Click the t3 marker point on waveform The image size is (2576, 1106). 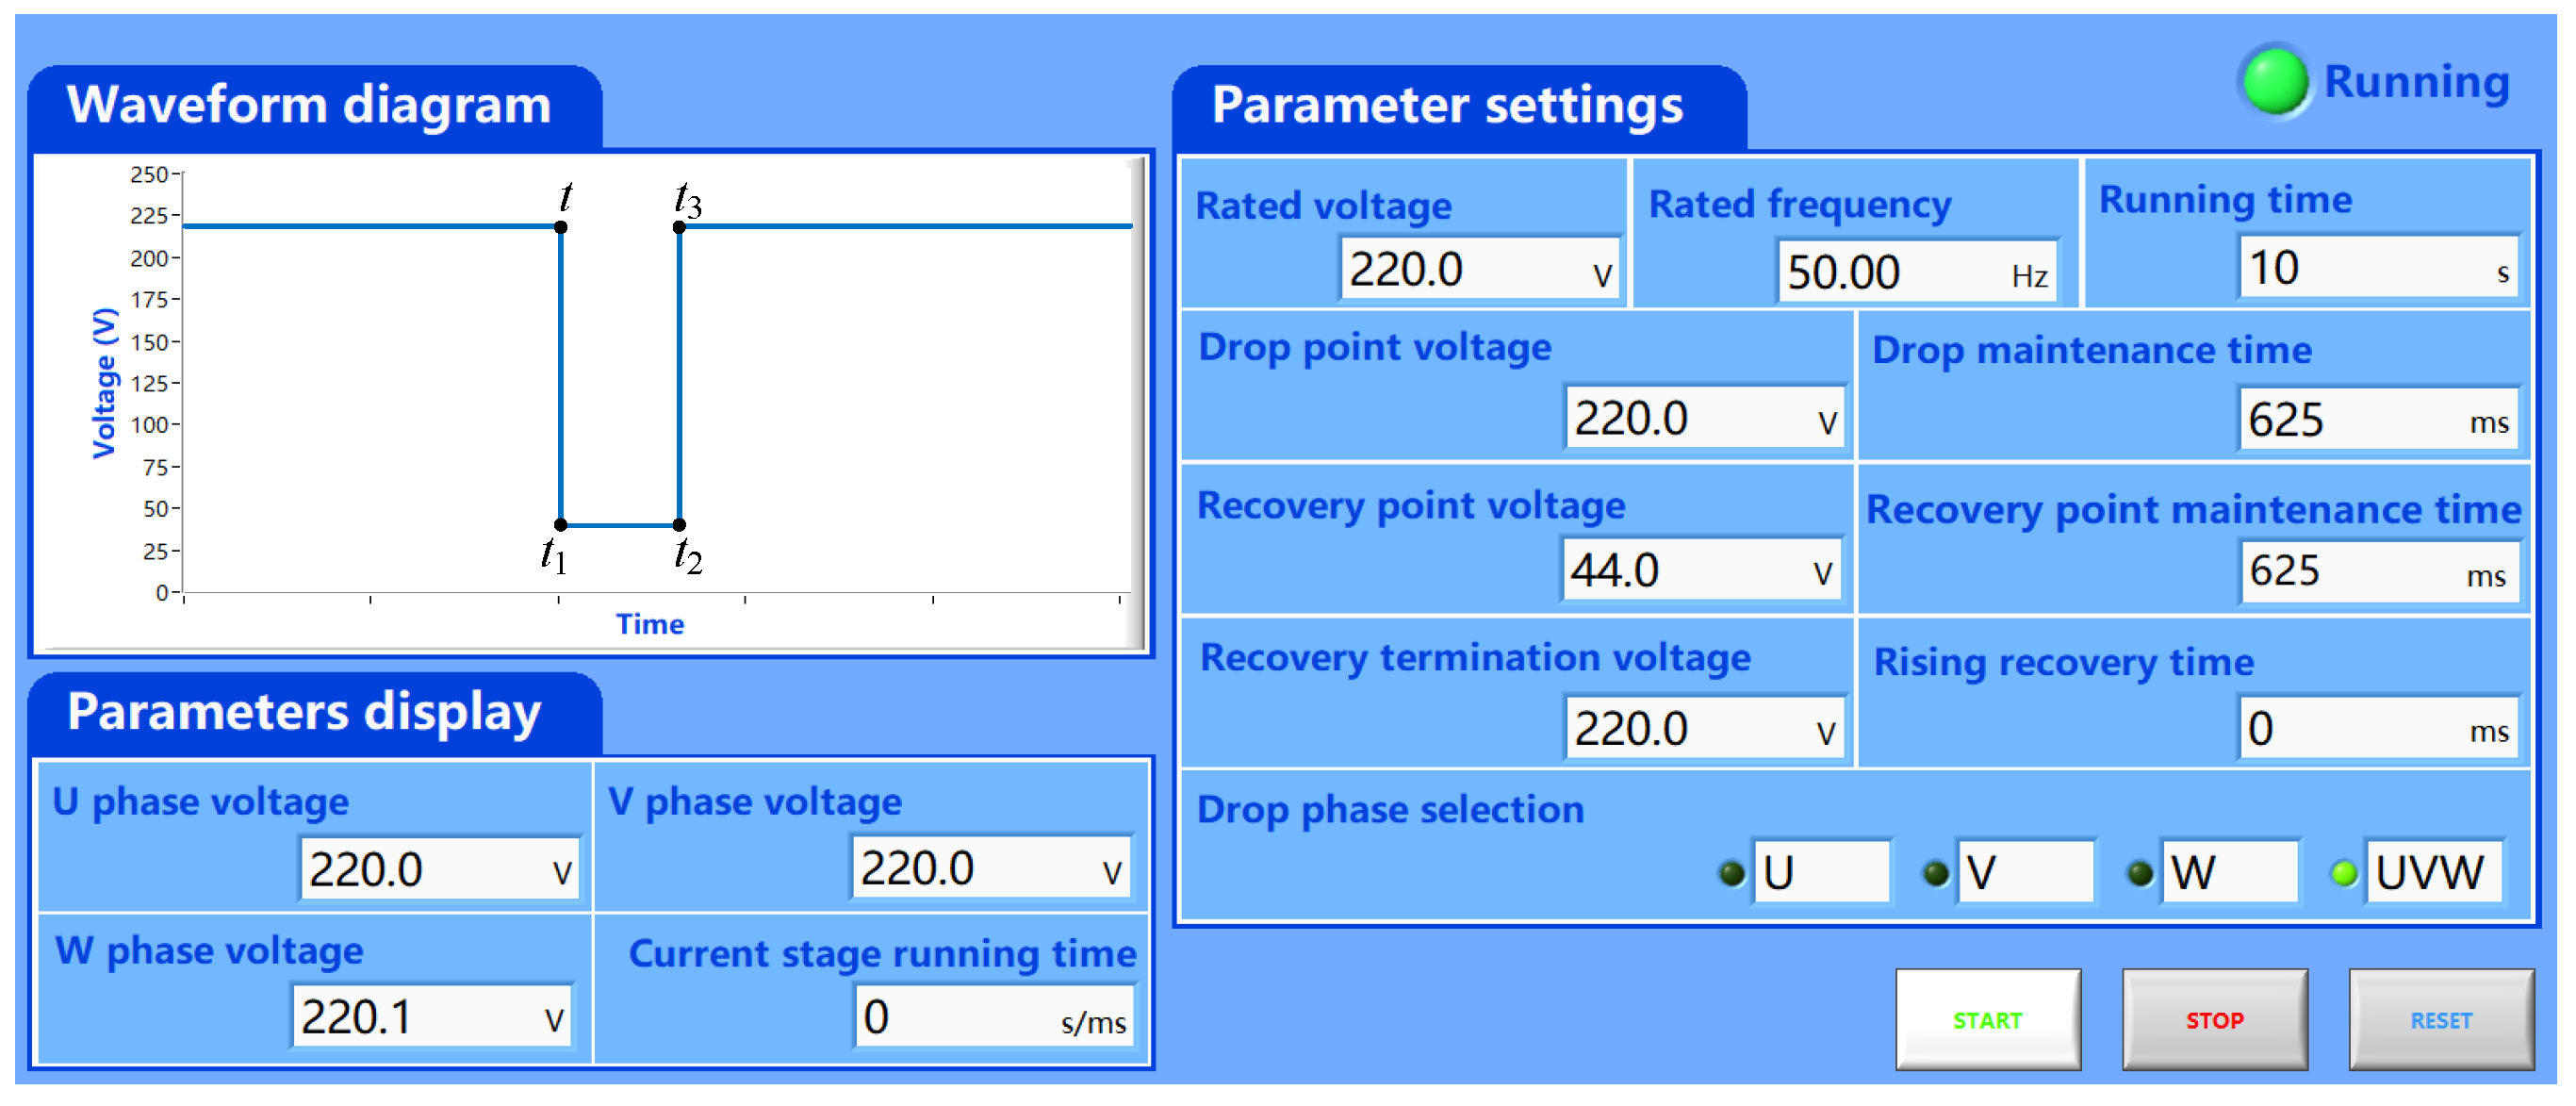(x=679, y=227)
